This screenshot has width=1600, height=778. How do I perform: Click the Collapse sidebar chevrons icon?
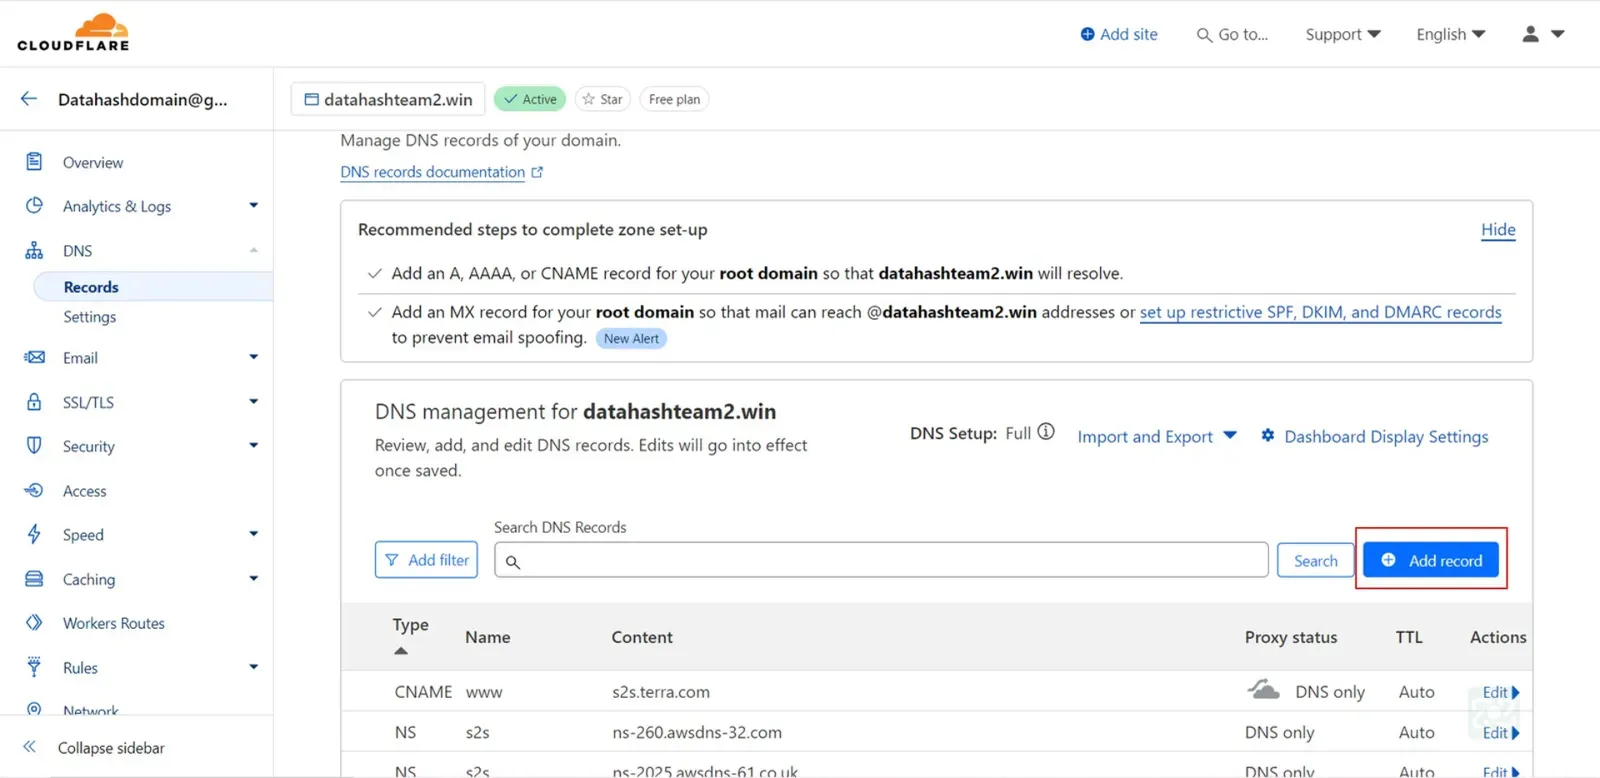30,747
